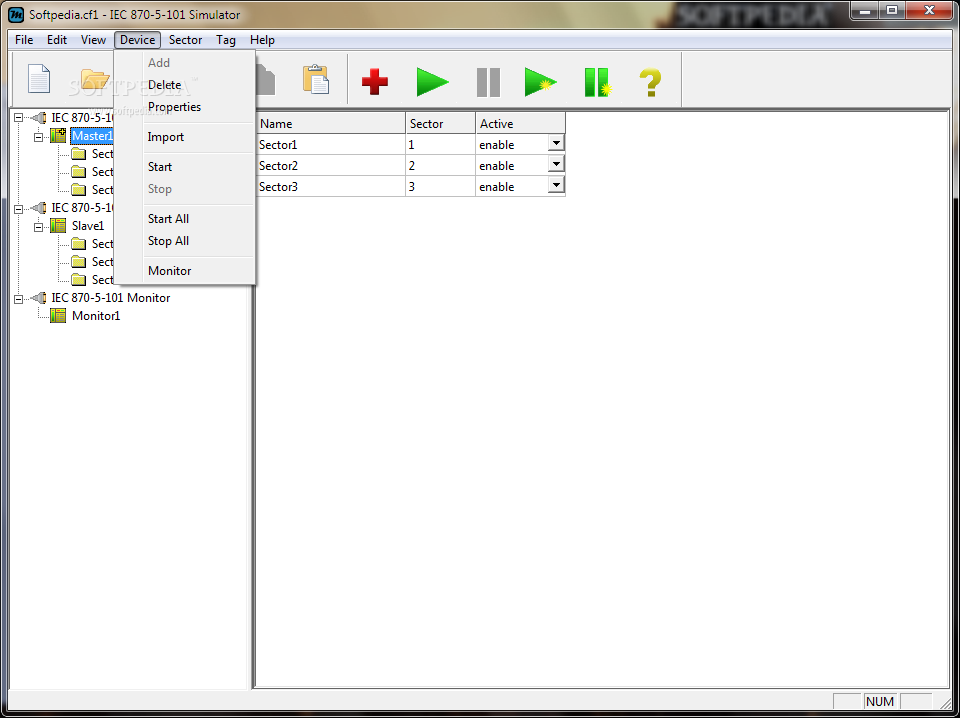Collapse the Slave1 tree node
Screen dimensions: 960x718
(39, 226)
